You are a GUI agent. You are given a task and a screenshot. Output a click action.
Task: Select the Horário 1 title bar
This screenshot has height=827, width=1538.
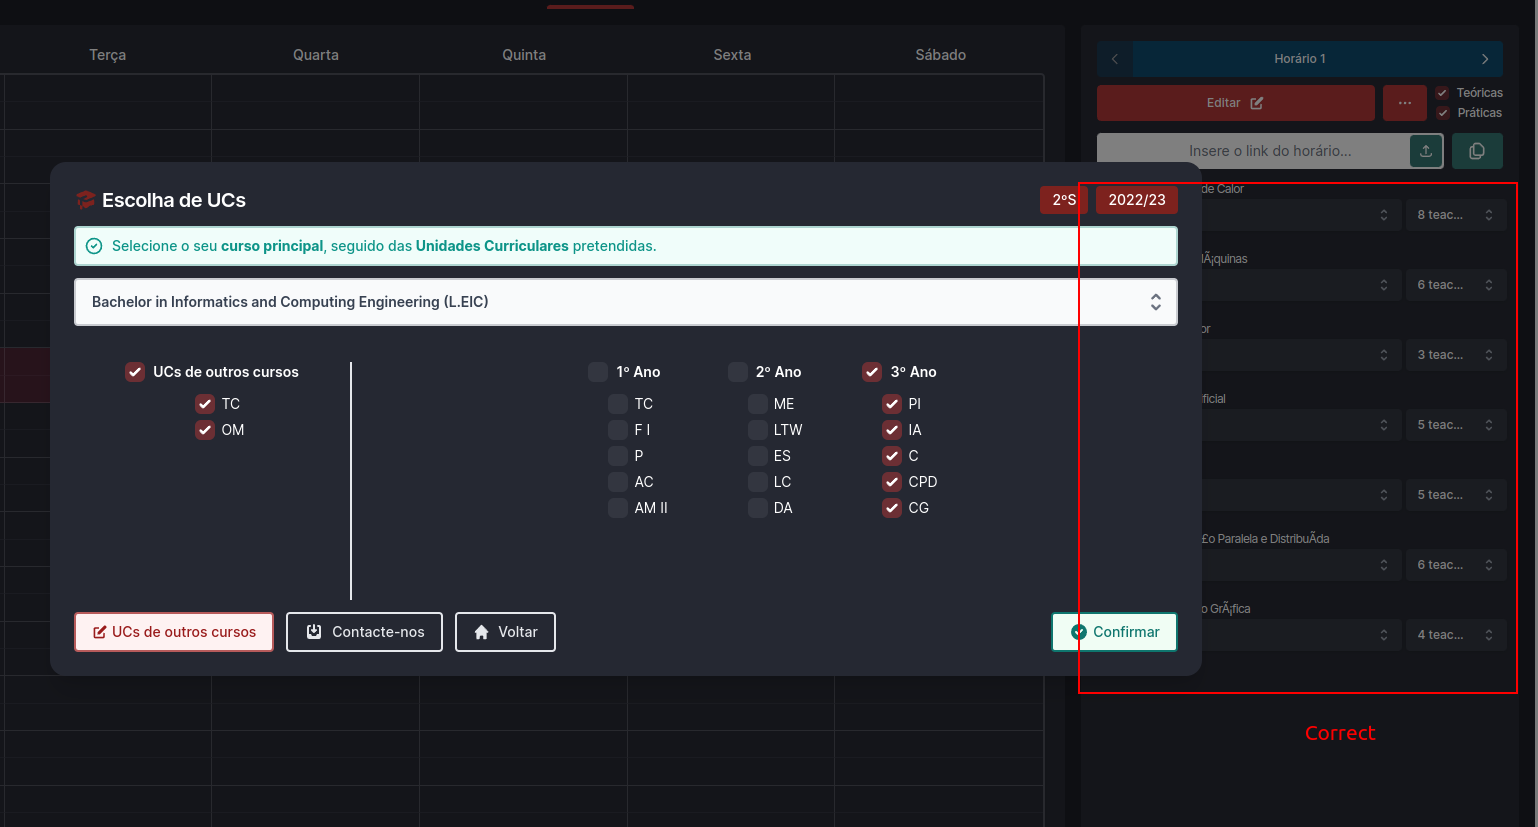pyautogui.click(x=1300, y=59)
